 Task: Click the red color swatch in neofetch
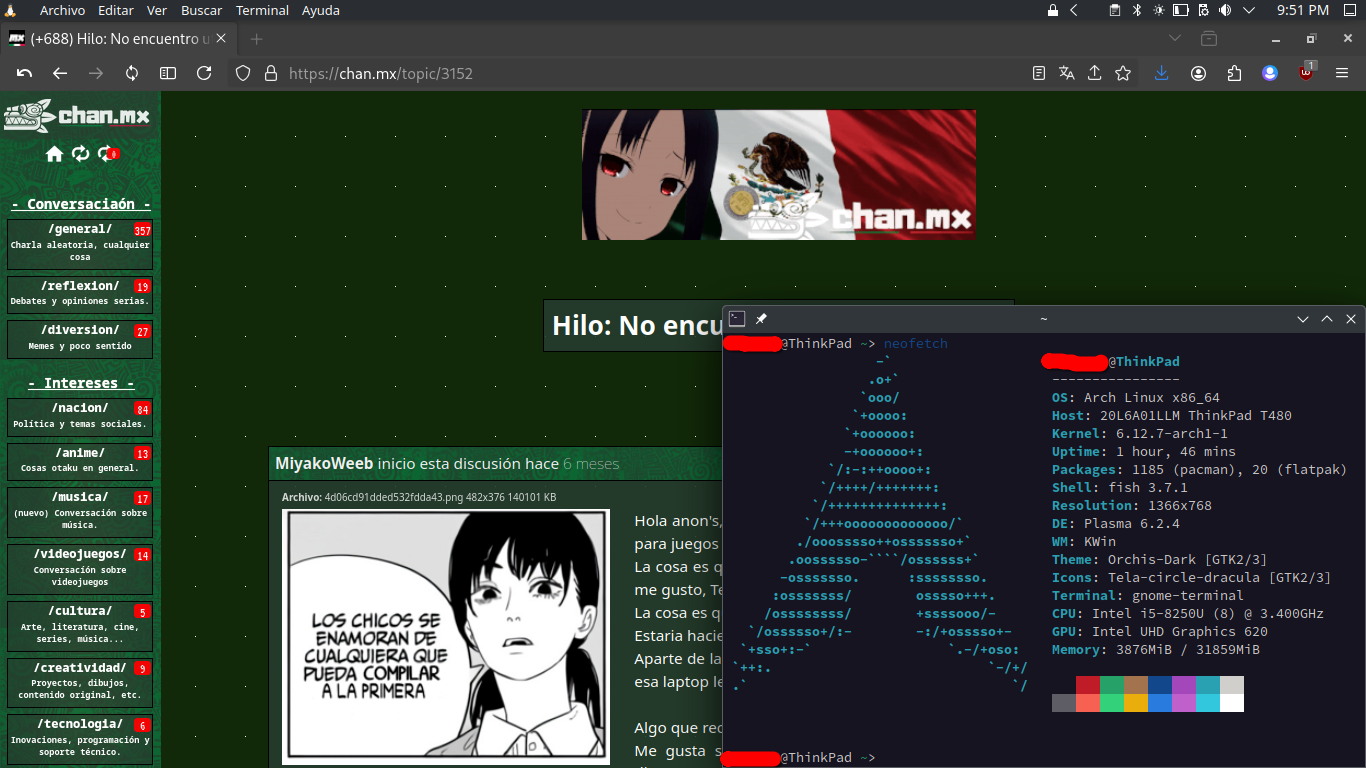tap(1088, 685)
